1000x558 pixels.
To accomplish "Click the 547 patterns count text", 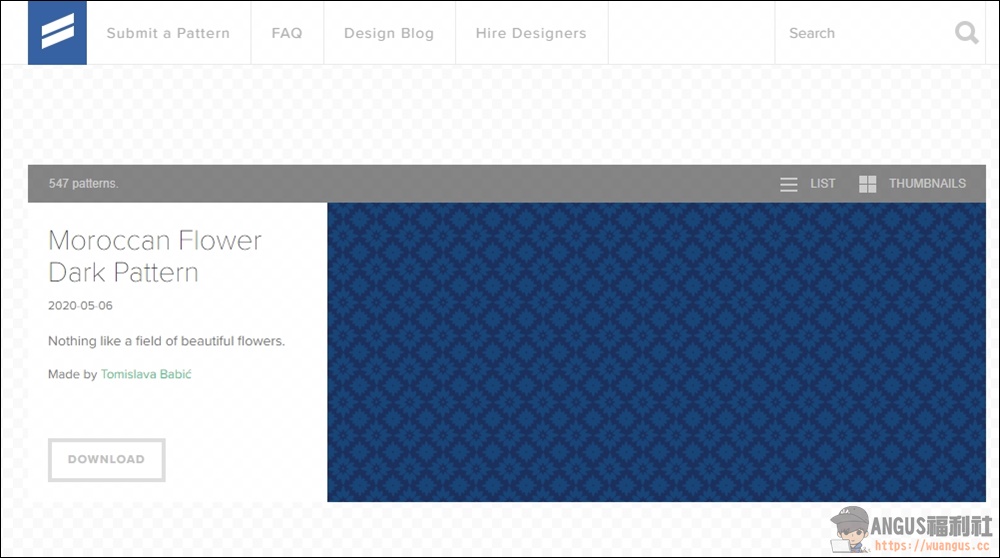I will coord(84,184).
